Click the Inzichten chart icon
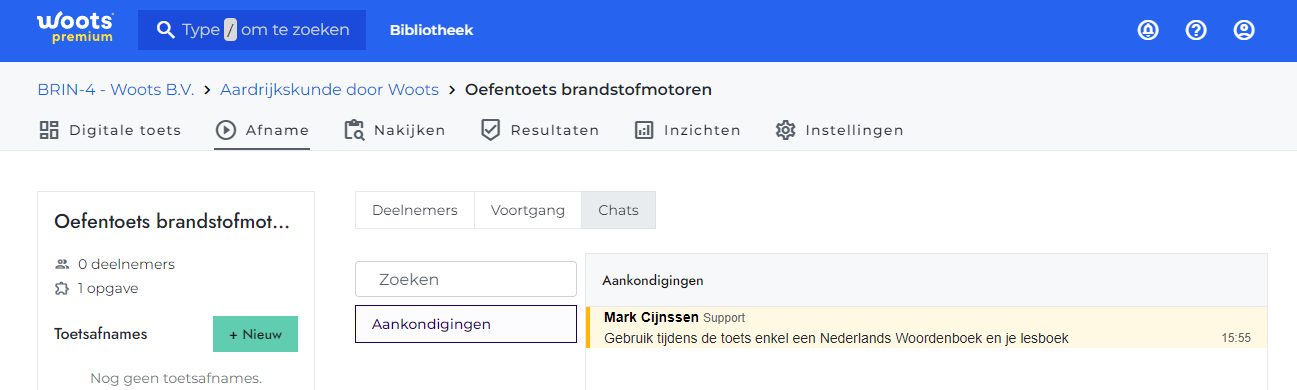This screenshot has height=390, width=1297. (x=644, y=130)
